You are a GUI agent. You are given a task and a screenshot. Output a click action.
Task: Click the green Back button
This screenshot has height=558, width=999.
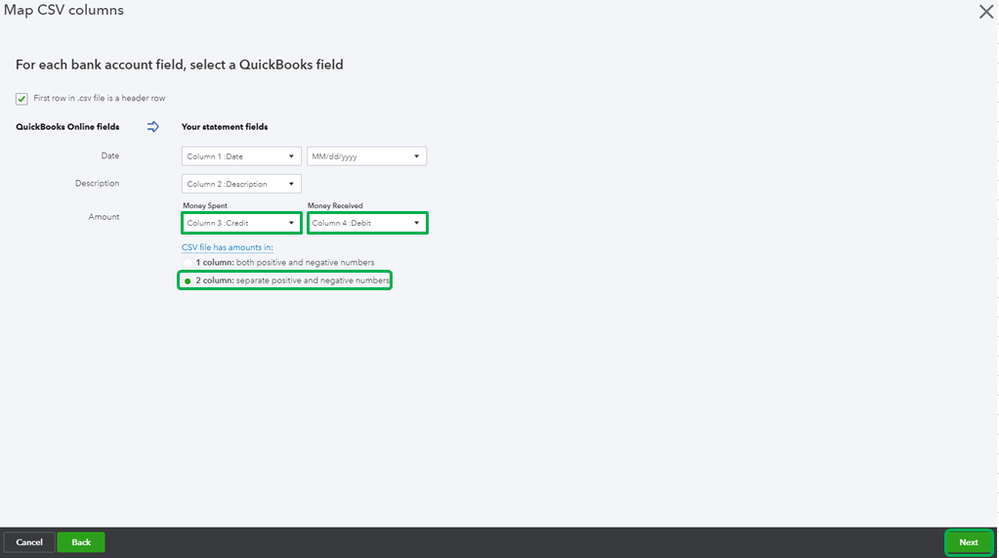[81, 542]
